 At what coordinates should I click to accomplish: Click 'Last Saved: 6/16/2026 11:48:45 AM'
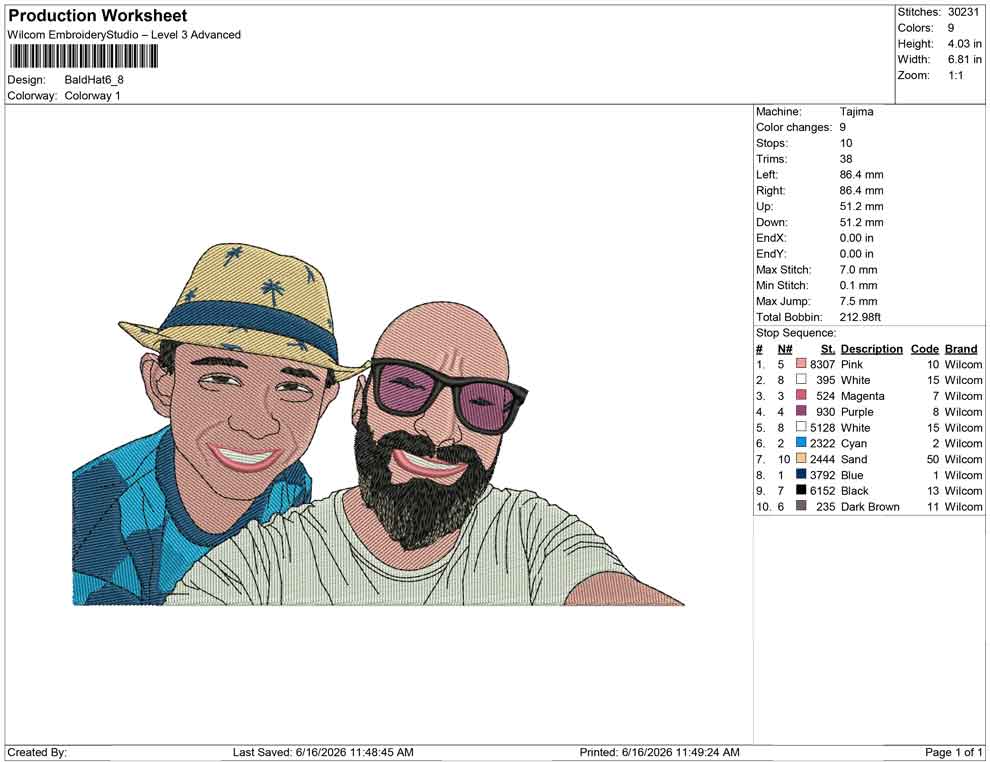pyautogui.click(x=323, y=752)
